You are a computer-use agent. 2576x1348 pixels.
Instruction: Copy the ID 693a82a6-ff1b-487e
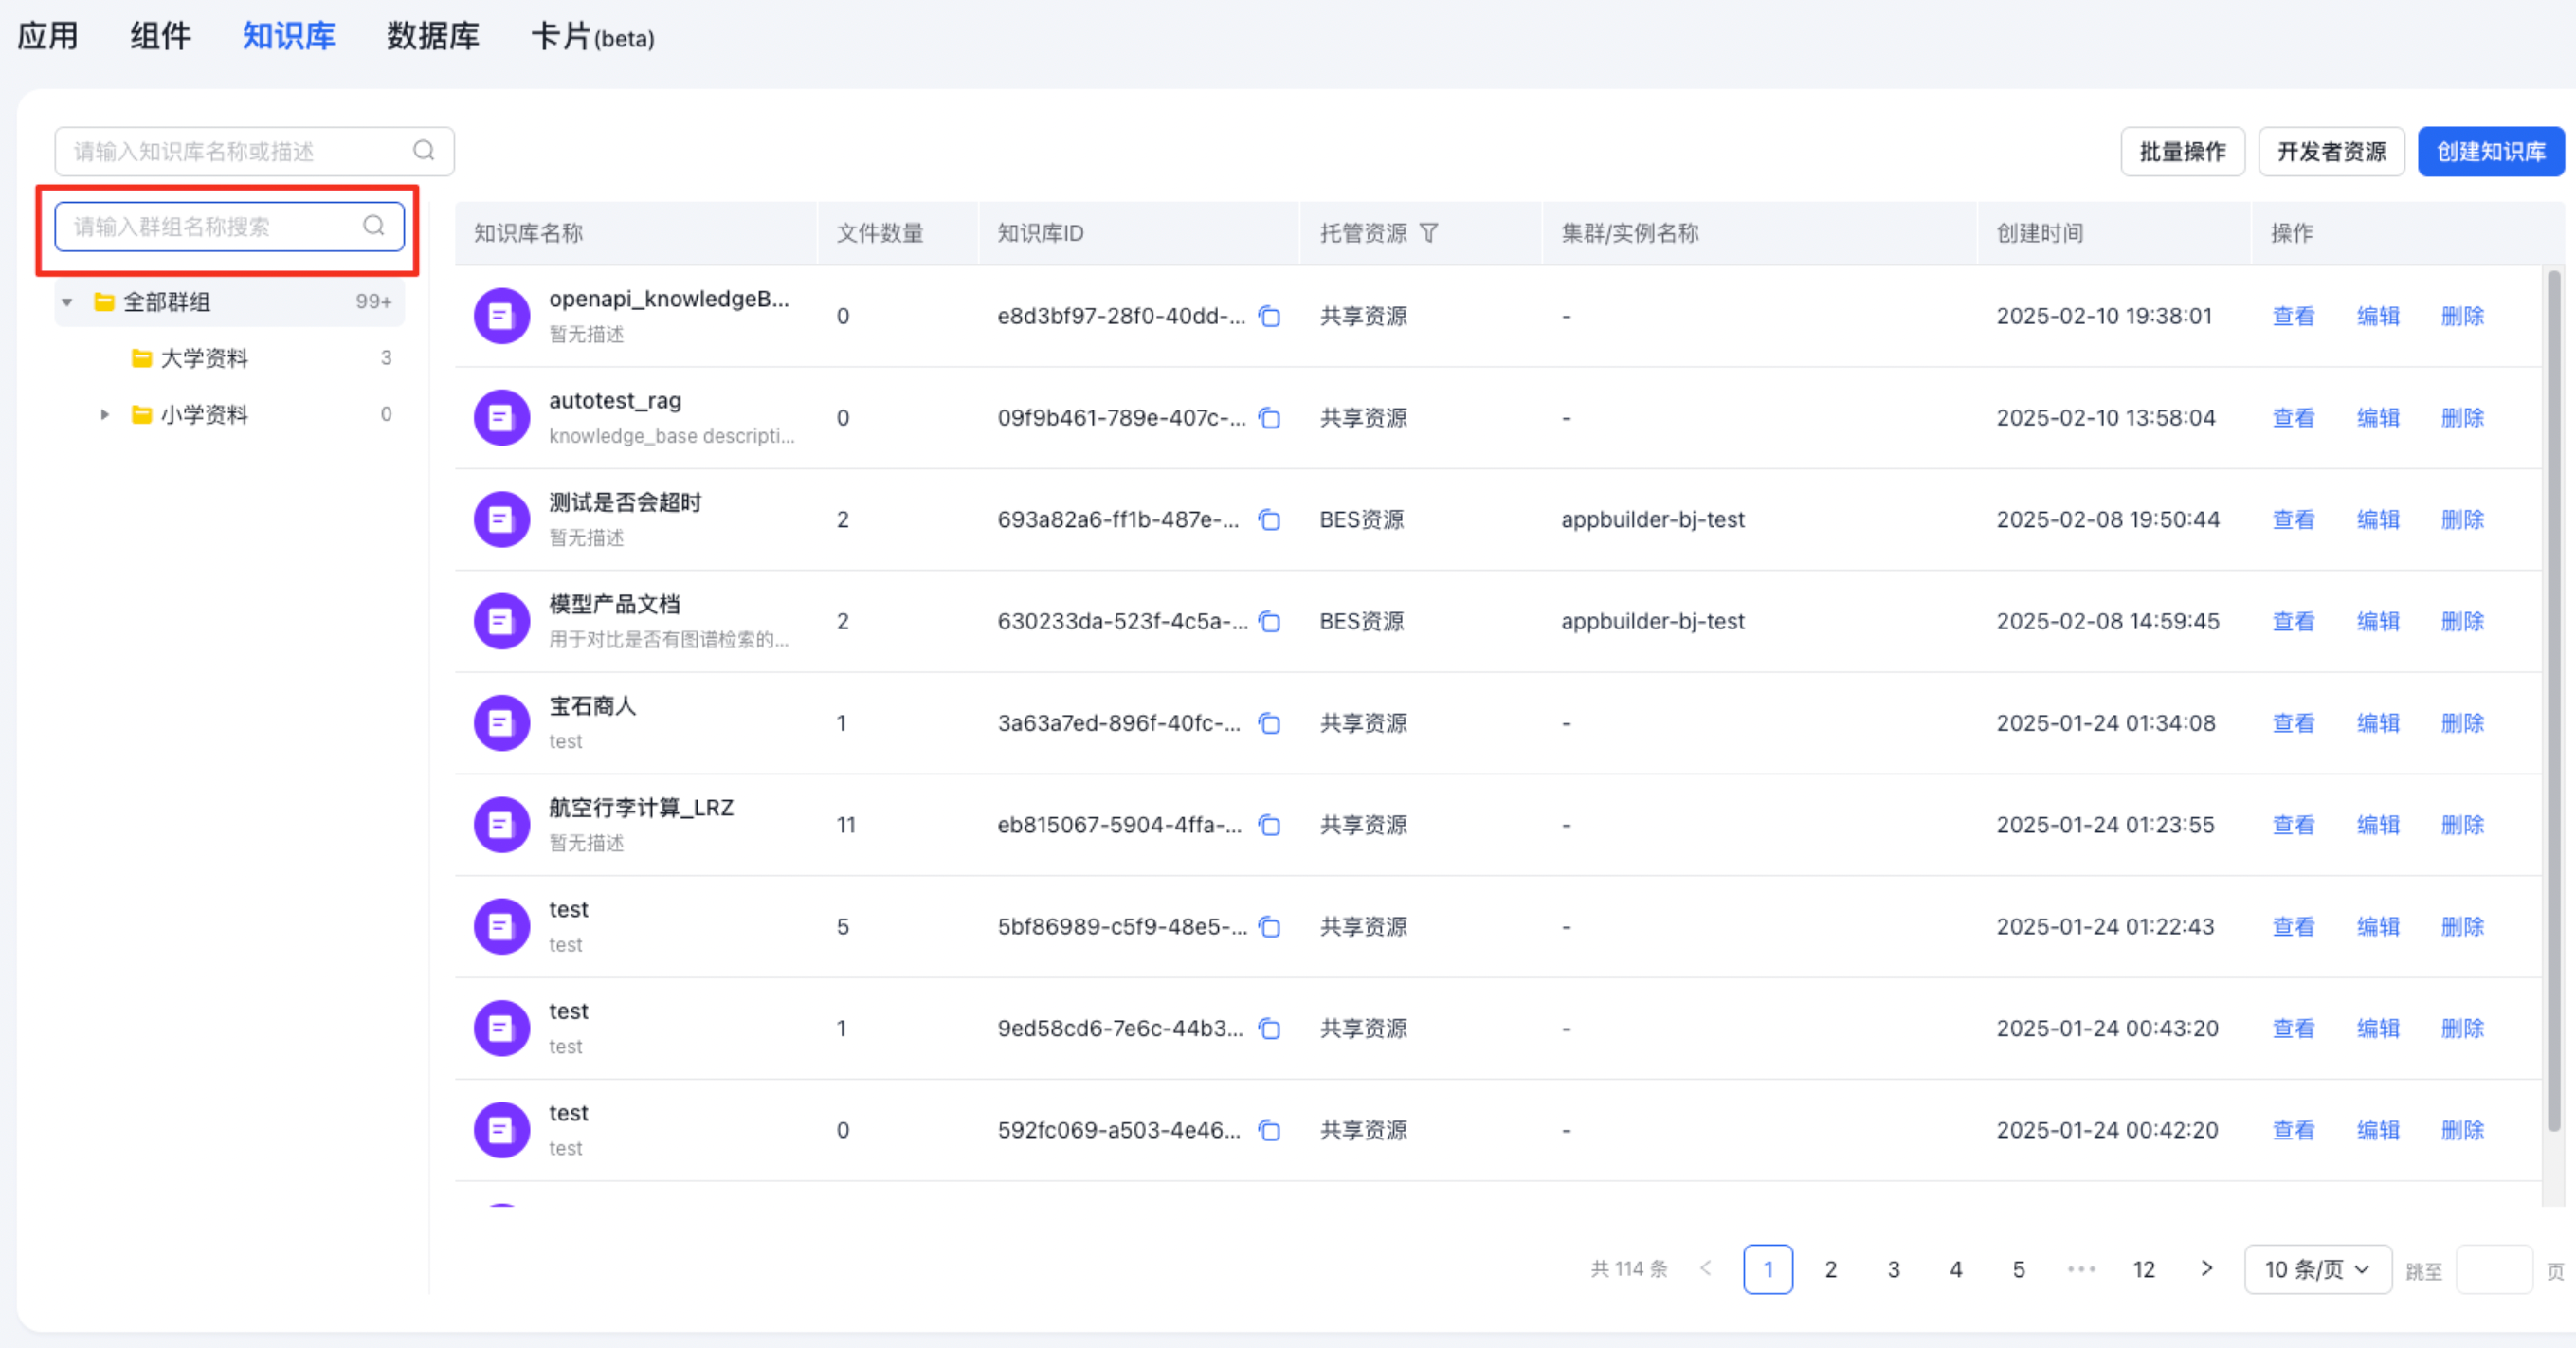coord(1269,520)
